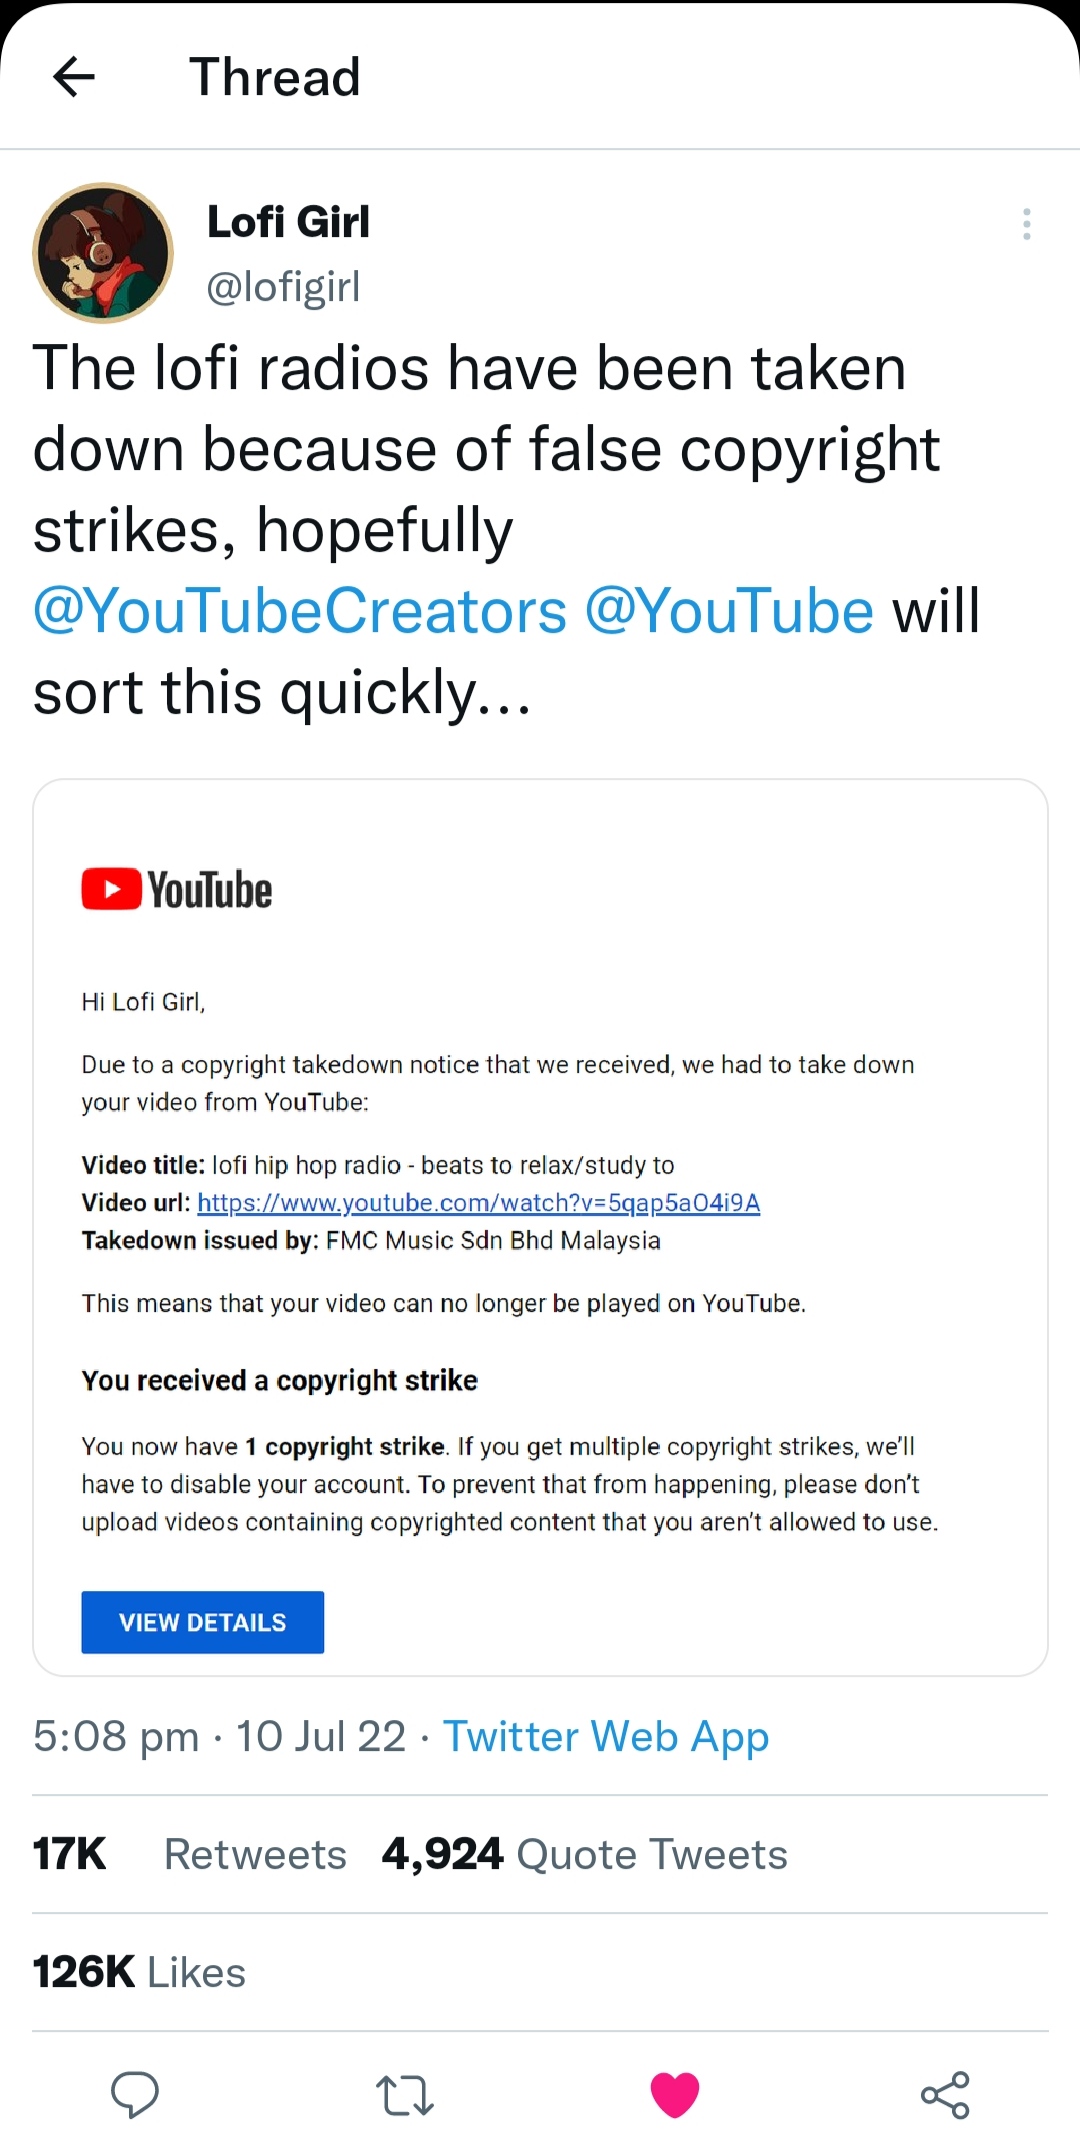Open the @YouTube mention link
Screen dimensions: 1080x2150
click(x=729, y=611)
